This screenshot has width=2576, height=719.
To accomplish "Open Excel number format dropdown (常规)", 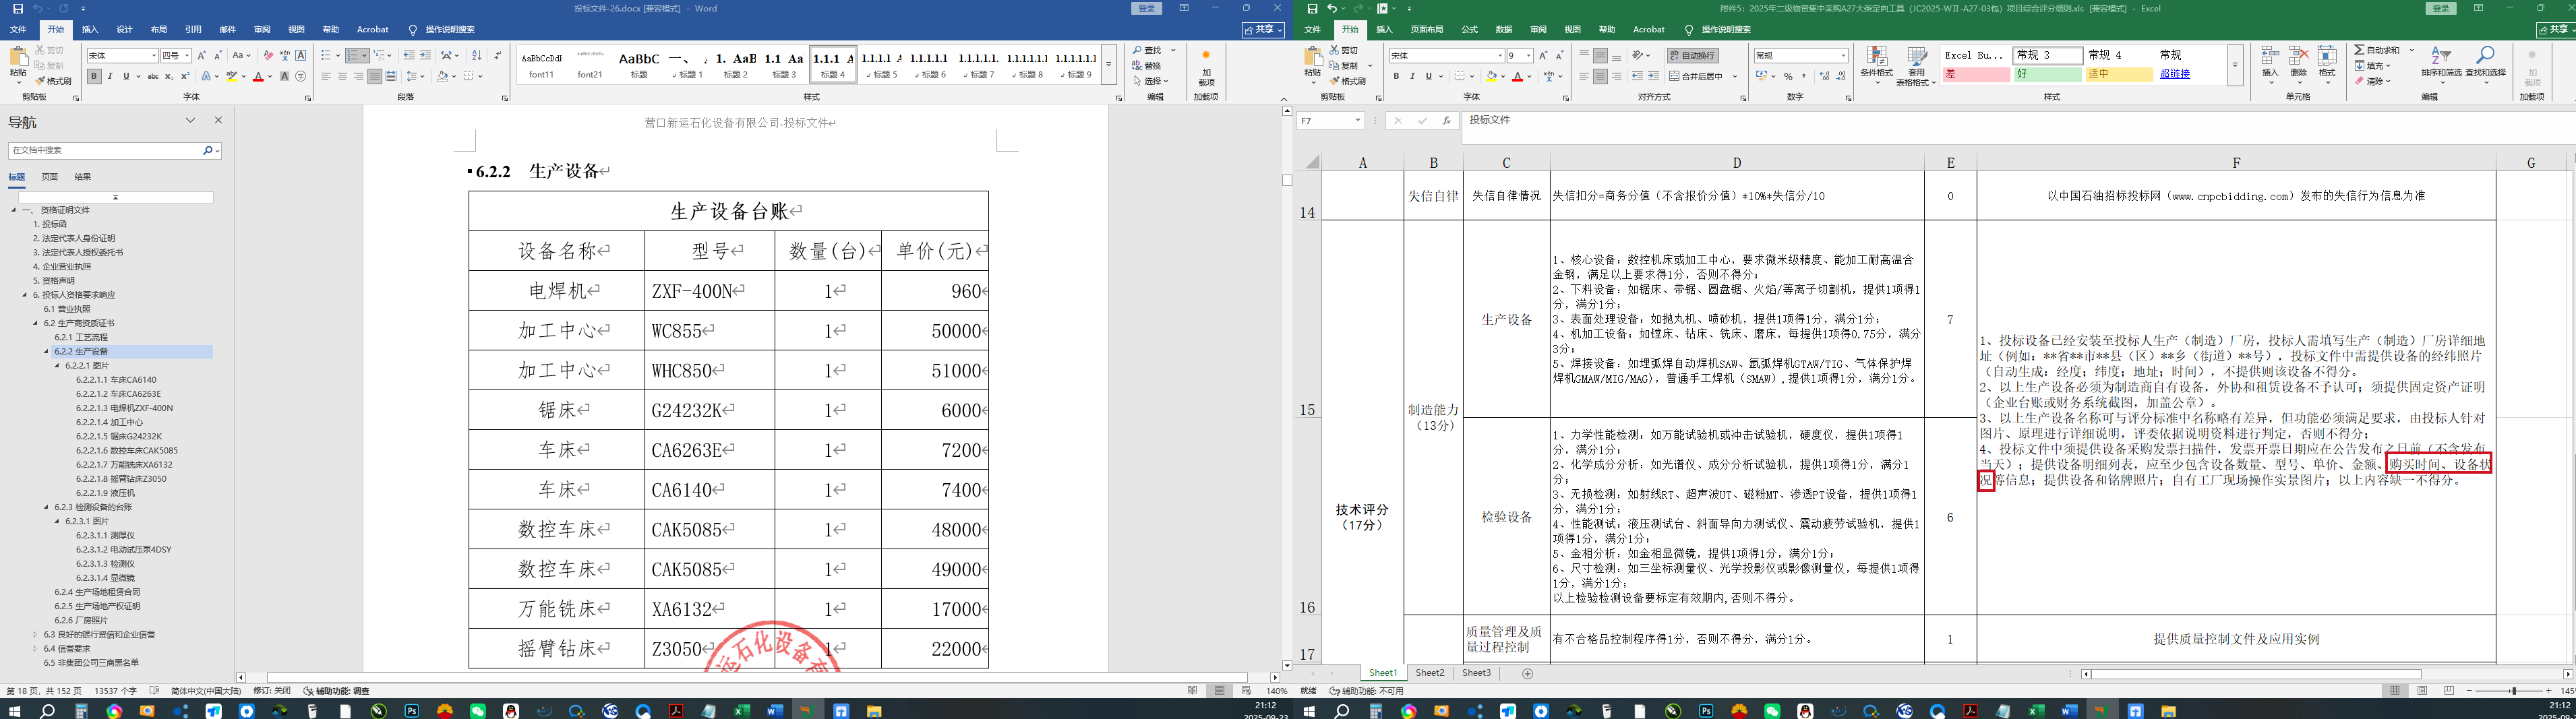I will click(1844, 56).
